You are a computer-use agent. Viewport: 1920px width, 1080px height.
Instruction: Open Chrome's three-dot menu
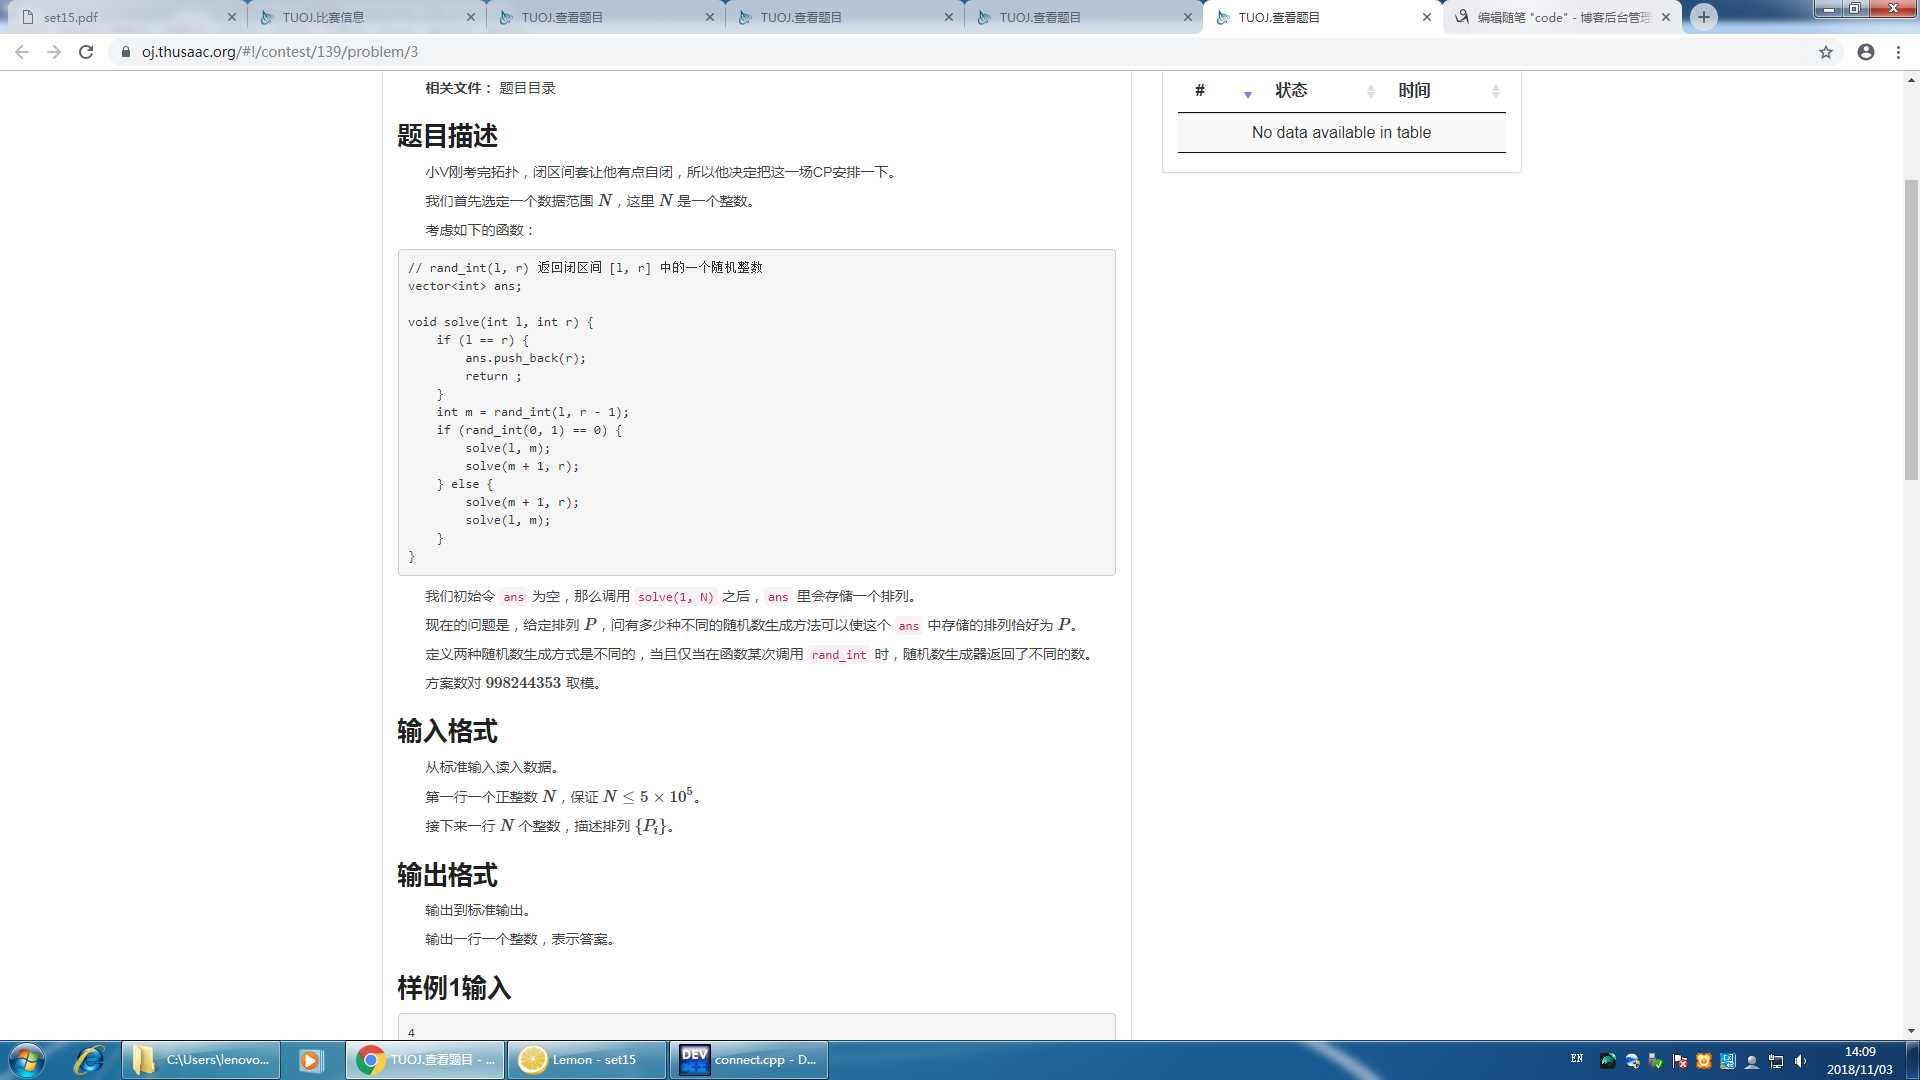[1898, 52]
